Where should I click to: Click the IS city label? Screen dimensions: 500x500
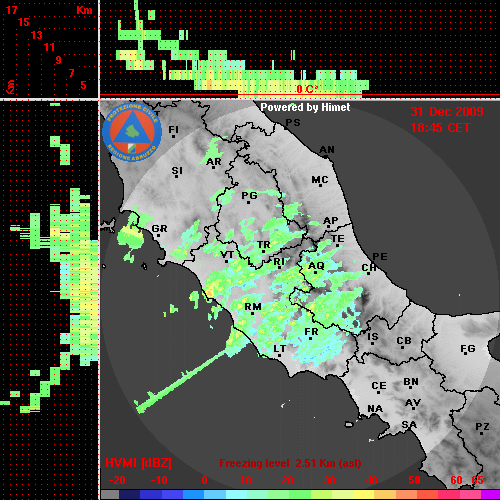coord(373,337)
